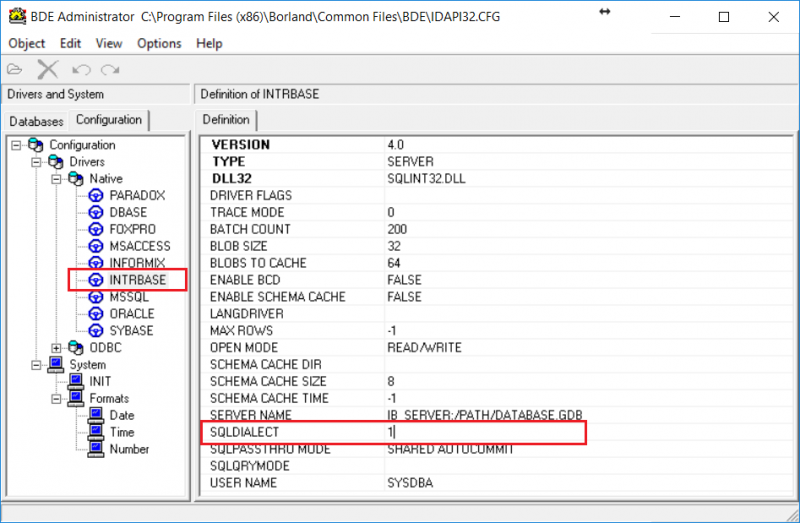Screen dimensions: 800x523
Task: Open the Help menu
Action: (x=209, y=43)
